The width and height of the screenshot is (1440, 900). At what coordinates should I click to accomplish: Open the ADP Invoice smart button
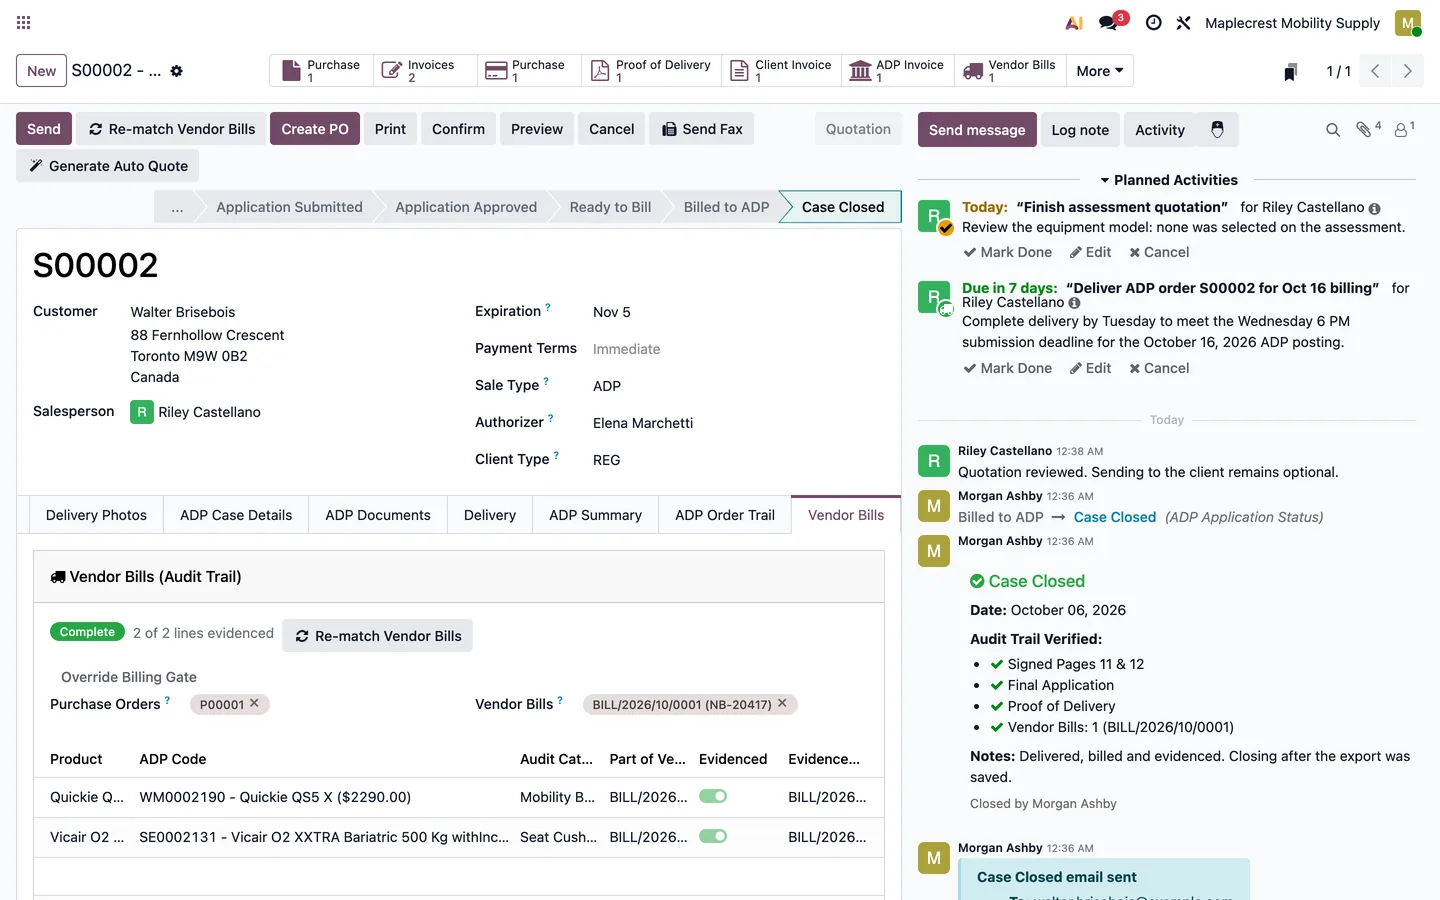pos(897,71)
